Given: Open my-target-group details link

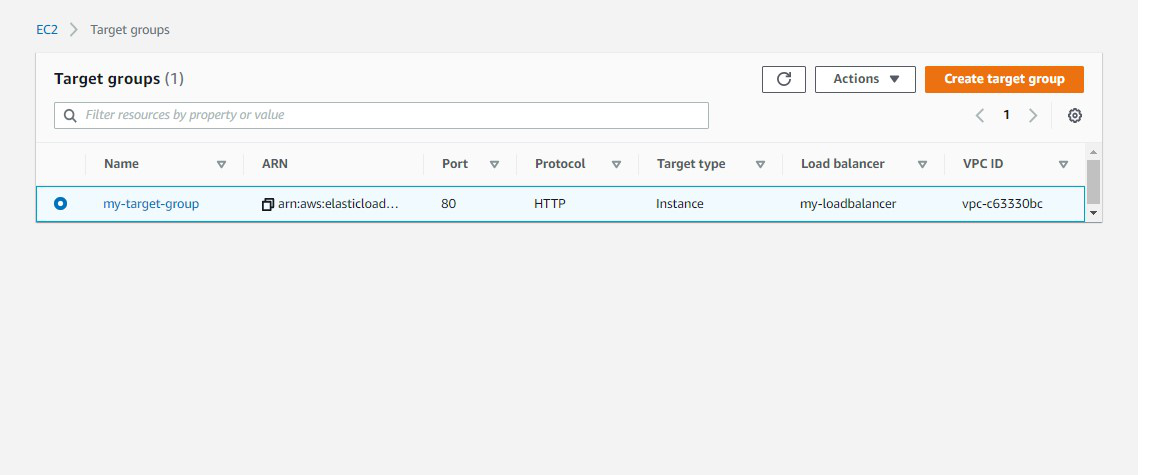Looking at the screenshot, I should click(x=151, y=204).
